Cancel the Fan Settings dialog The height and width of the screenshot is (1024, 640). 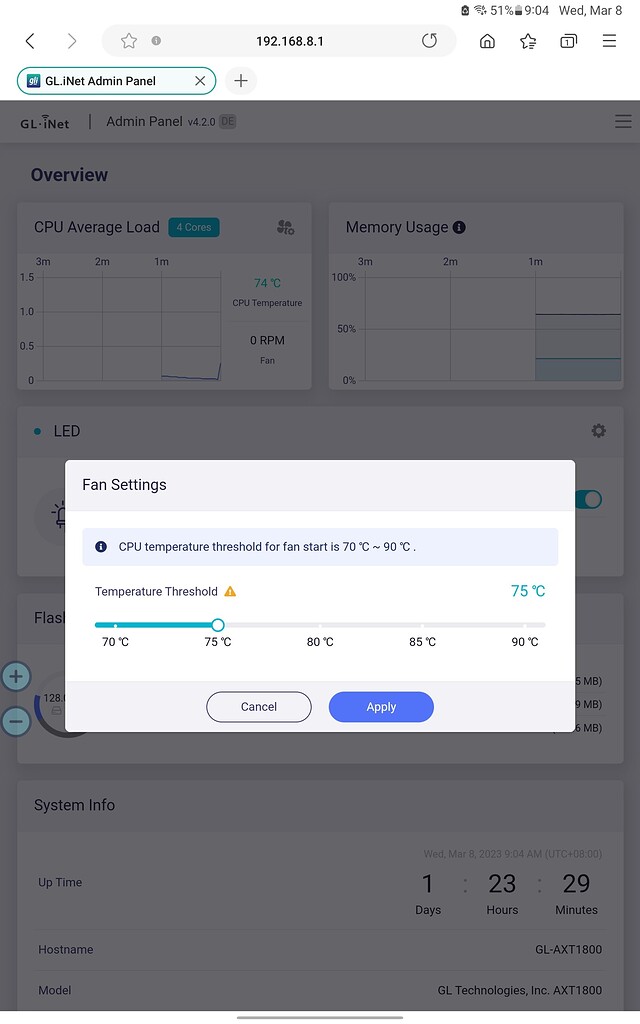(258, 707)
